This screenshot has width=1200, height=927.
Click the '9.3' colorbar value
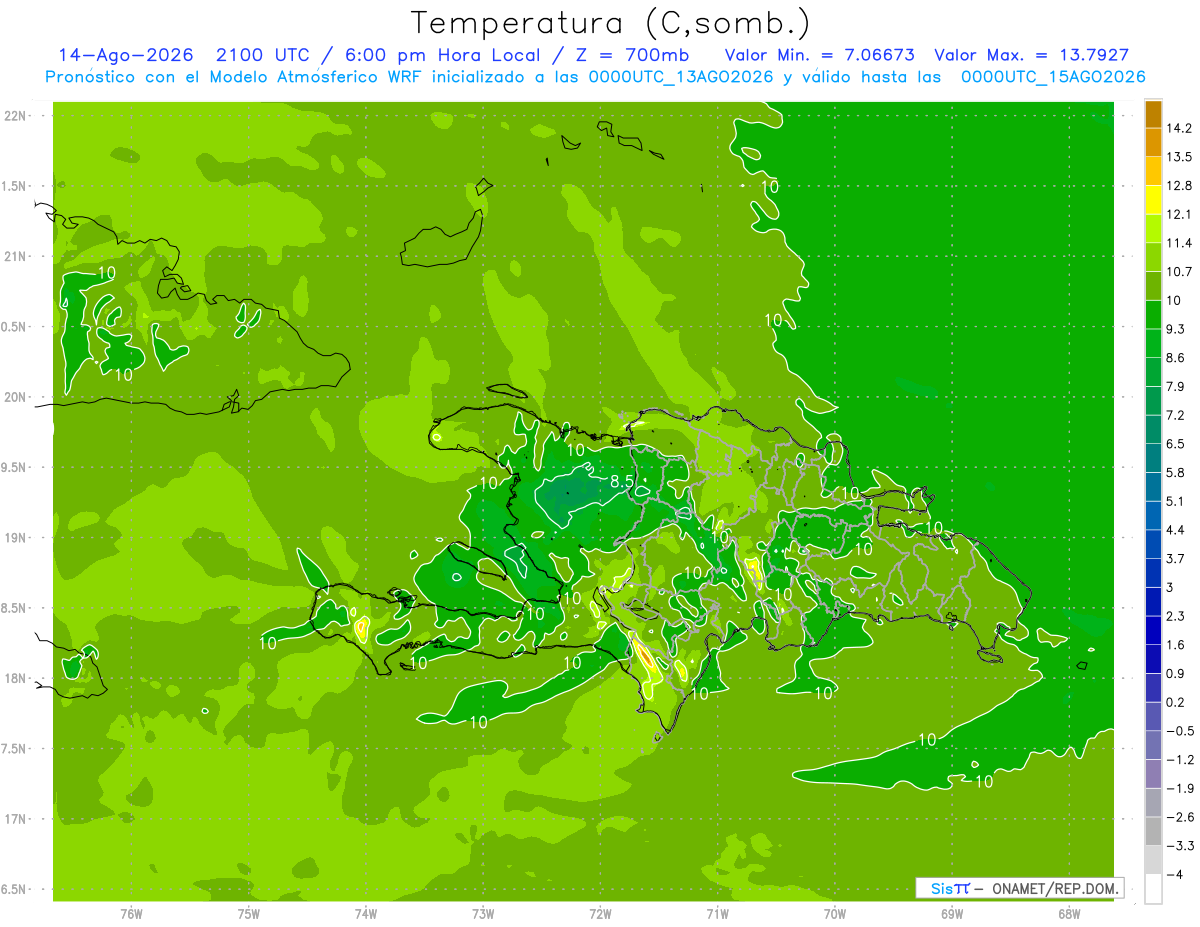click(x=1176, y=328)
